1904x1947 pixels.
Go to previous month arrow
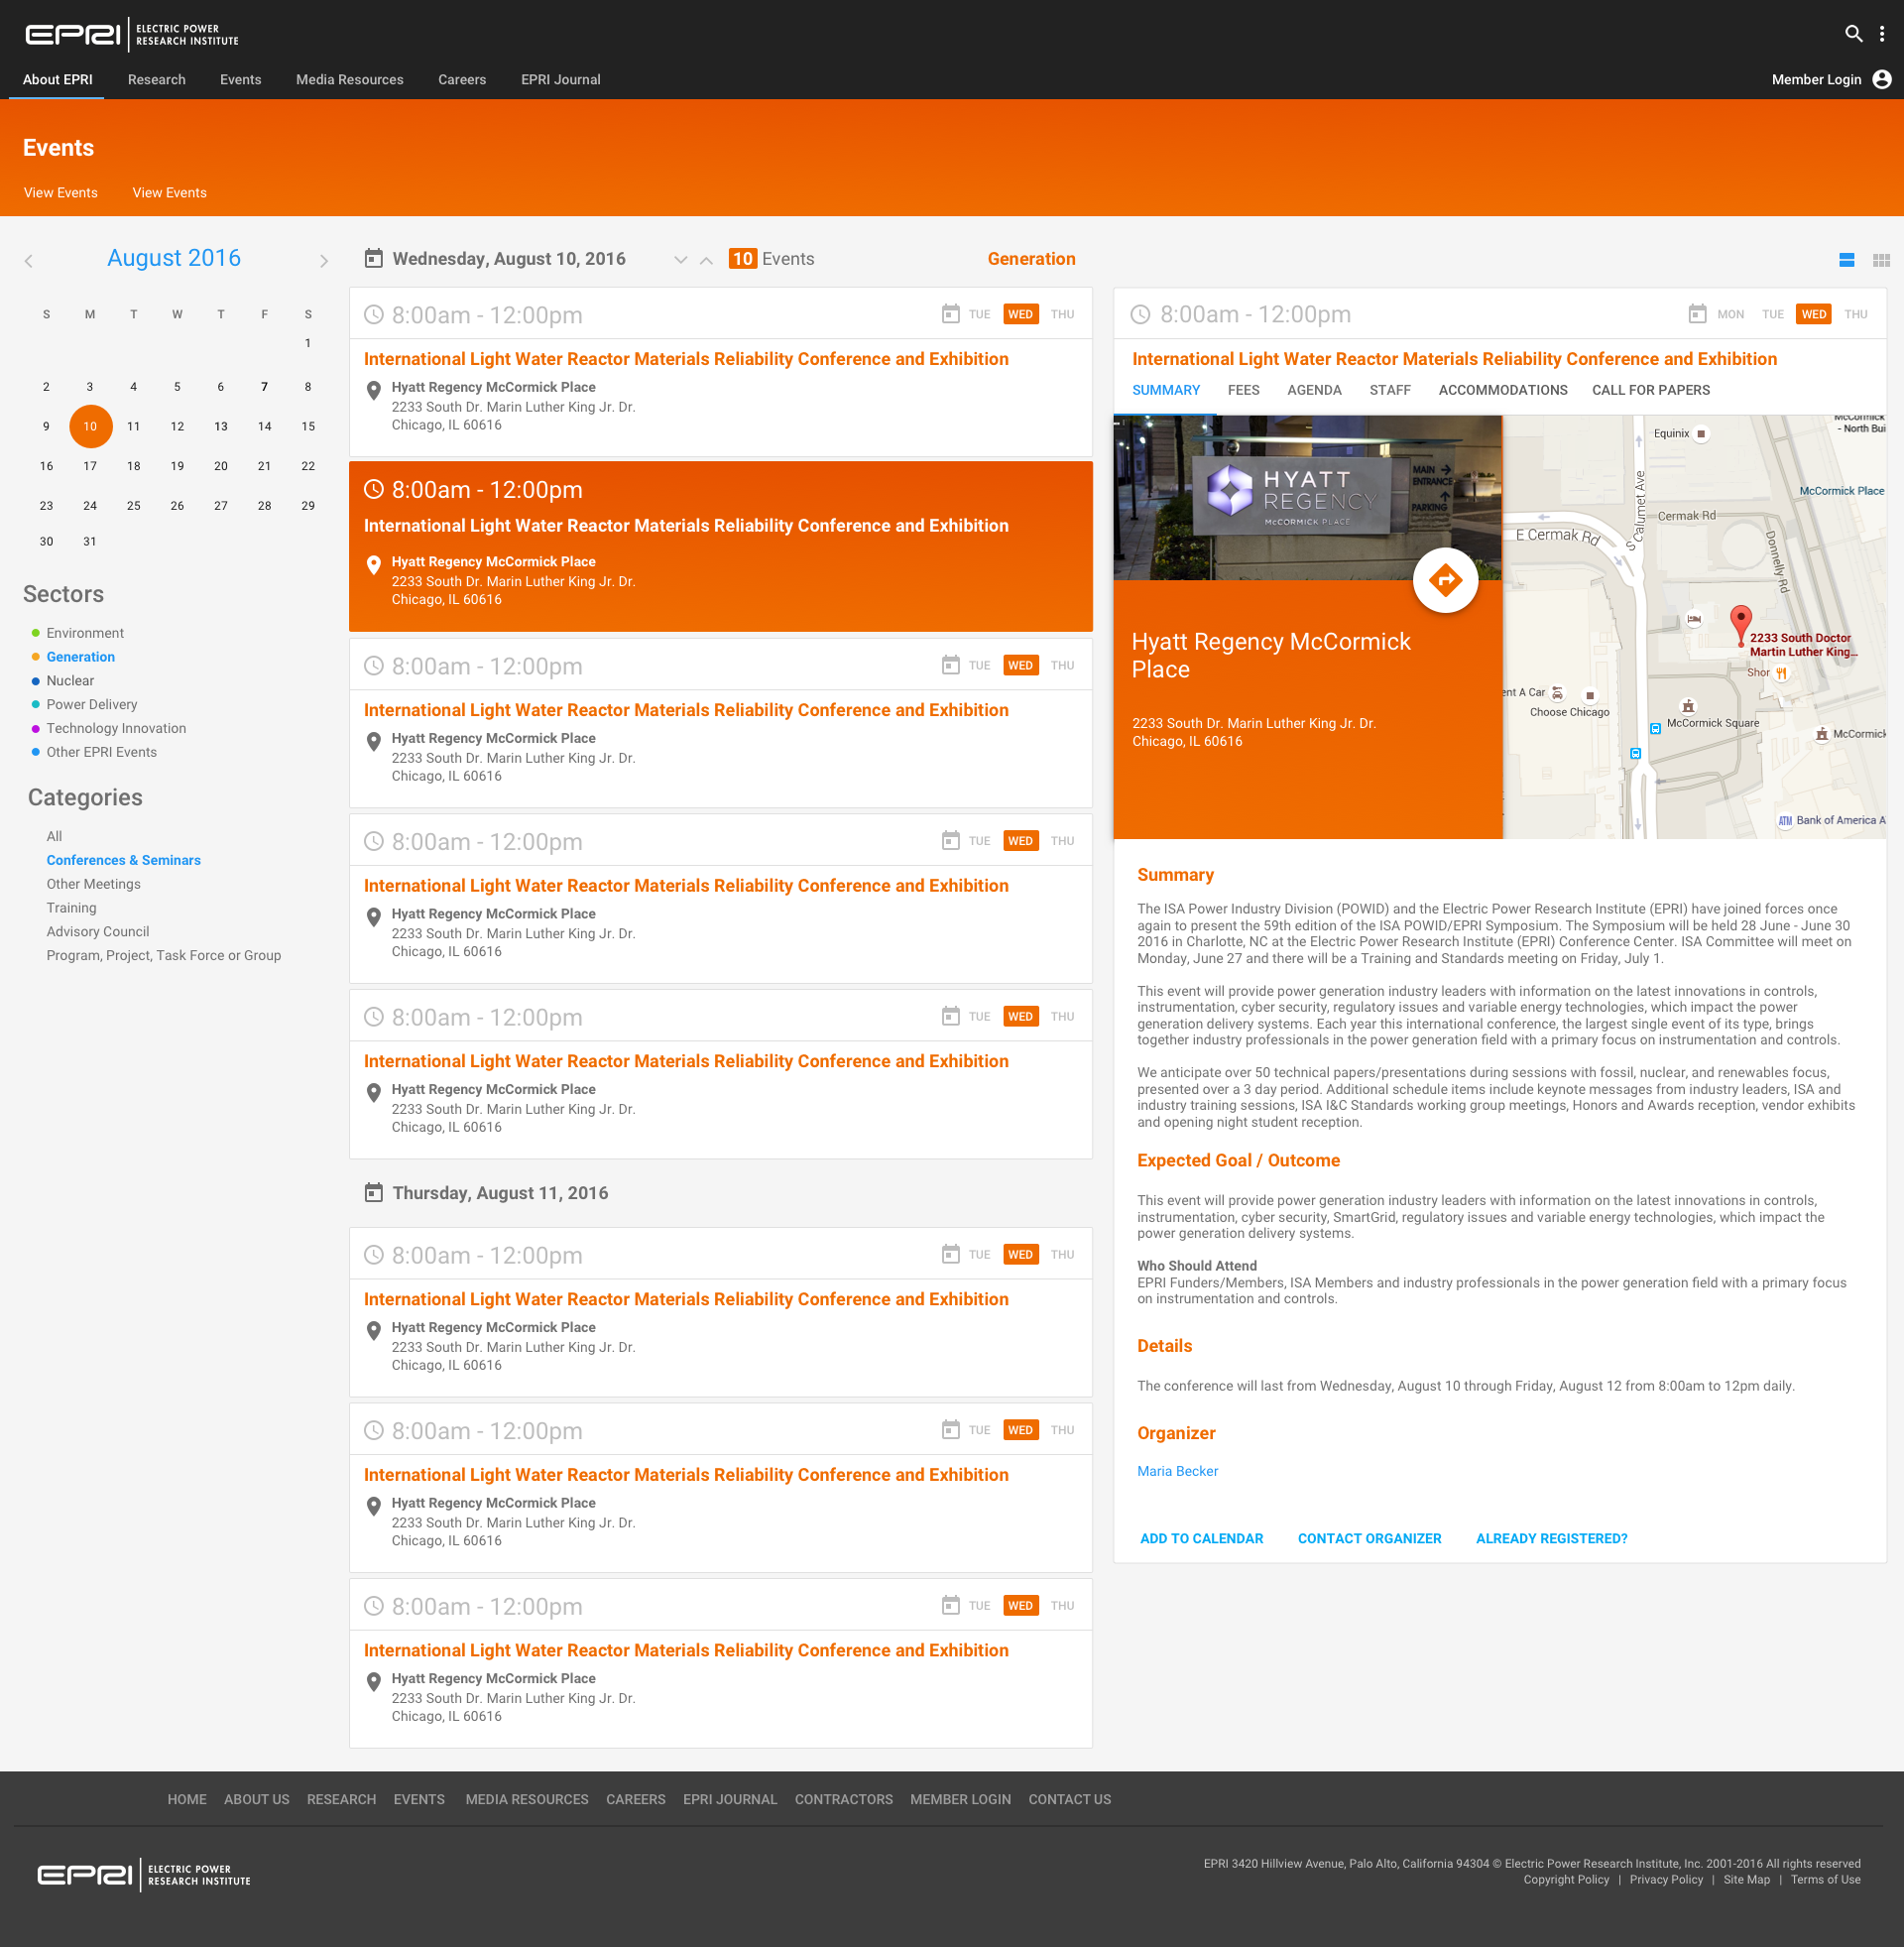[x=29, y=260]
